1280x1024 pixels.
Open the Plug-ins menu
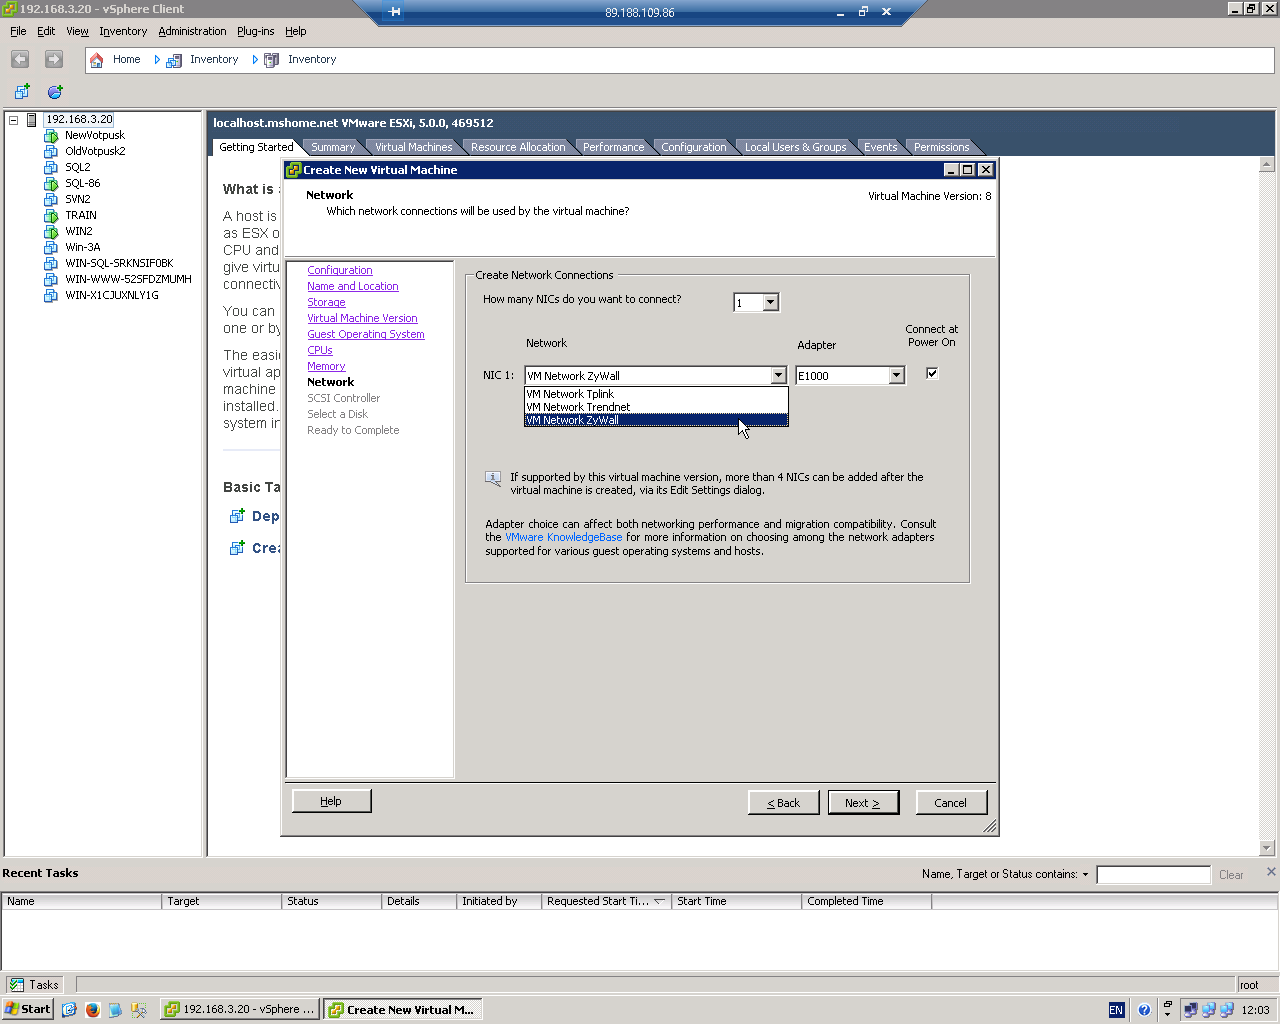[255, 31]
